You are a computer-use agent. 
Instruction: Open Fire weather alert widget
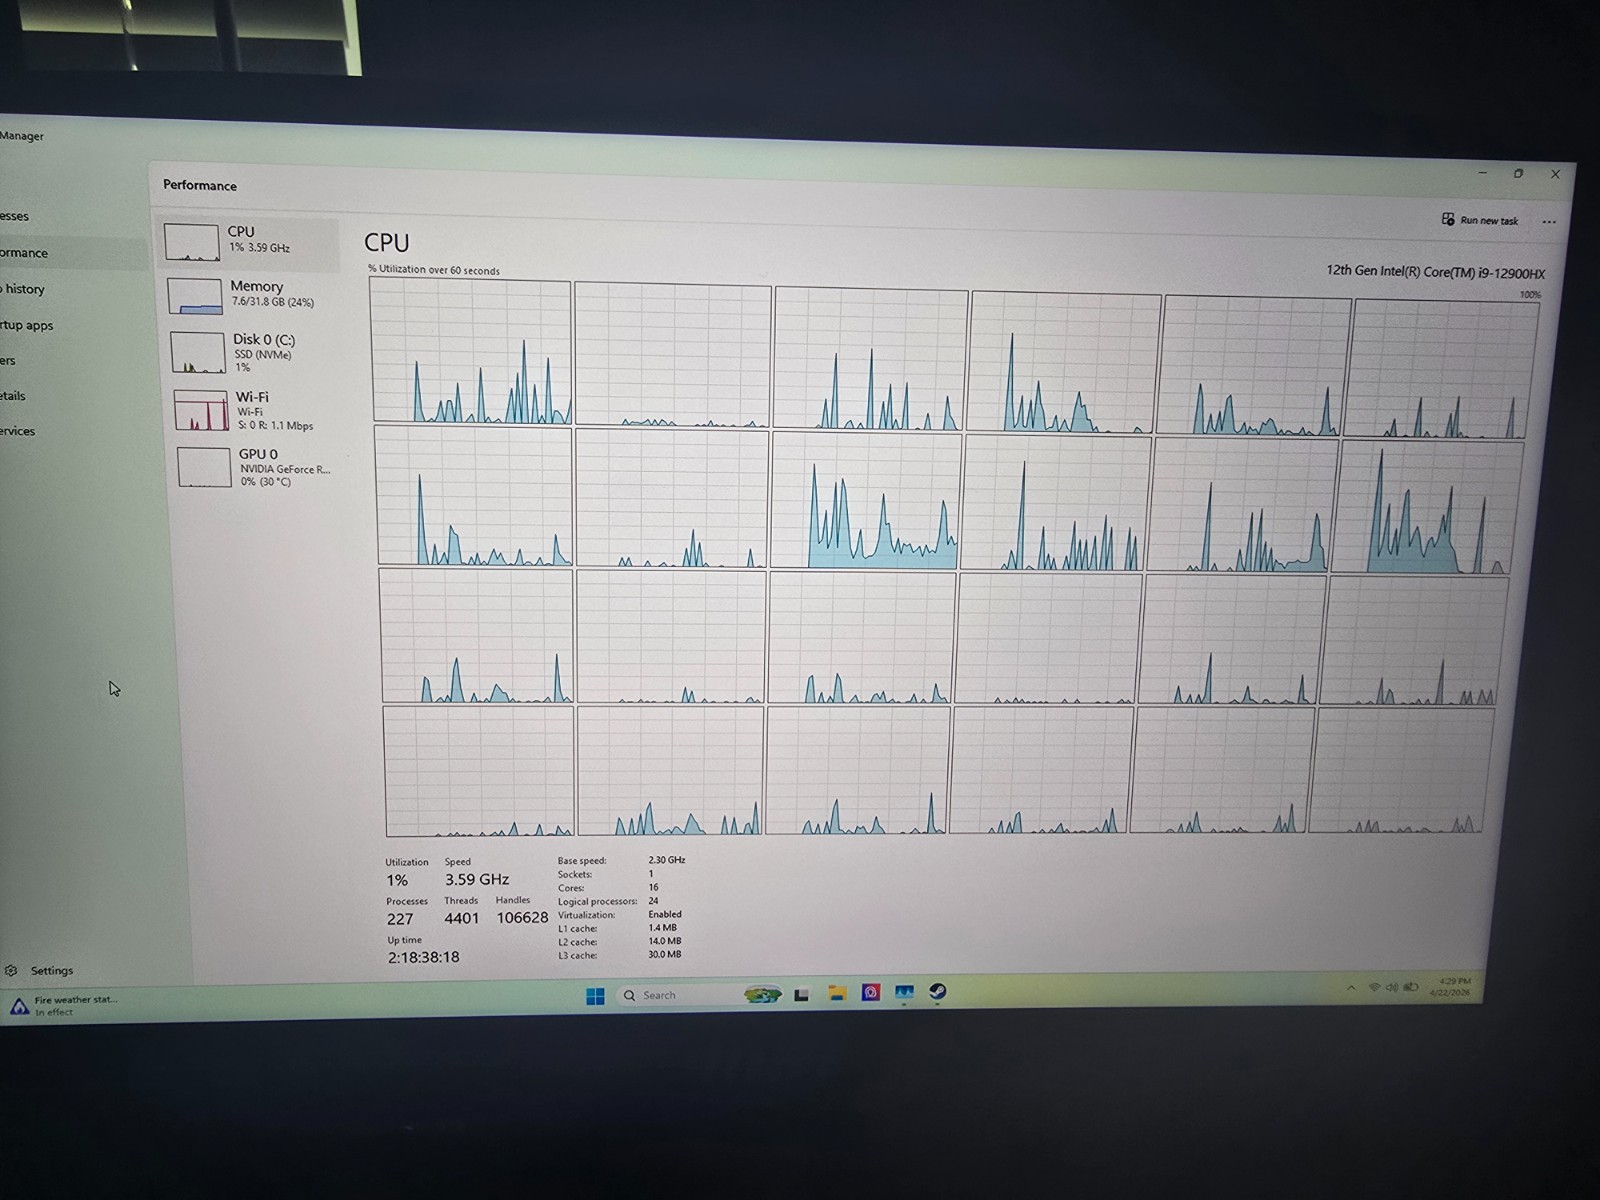(x=62, y=1005)
